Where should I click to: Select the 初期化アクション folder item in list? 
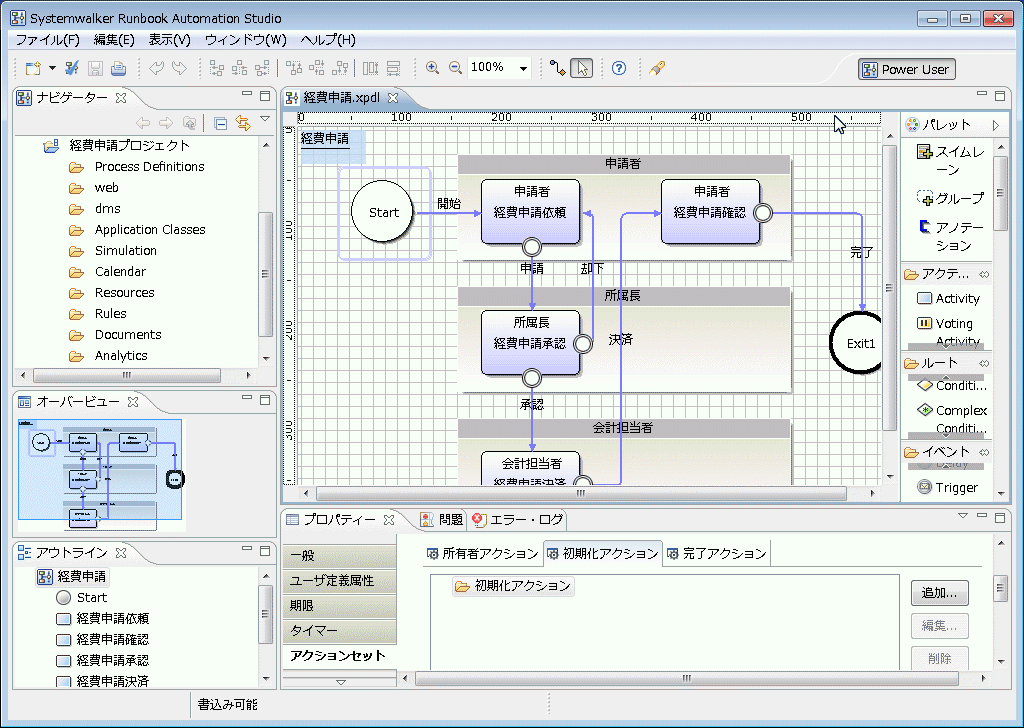513,586
